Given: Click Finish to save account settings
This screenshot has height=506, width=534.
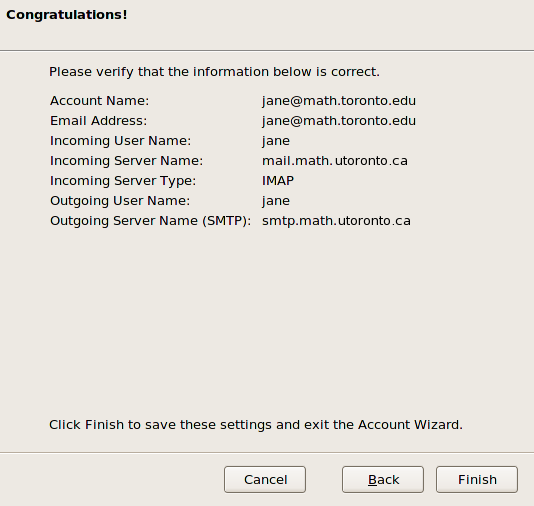Looking at the screenshot, I should (x=477, y=479).
